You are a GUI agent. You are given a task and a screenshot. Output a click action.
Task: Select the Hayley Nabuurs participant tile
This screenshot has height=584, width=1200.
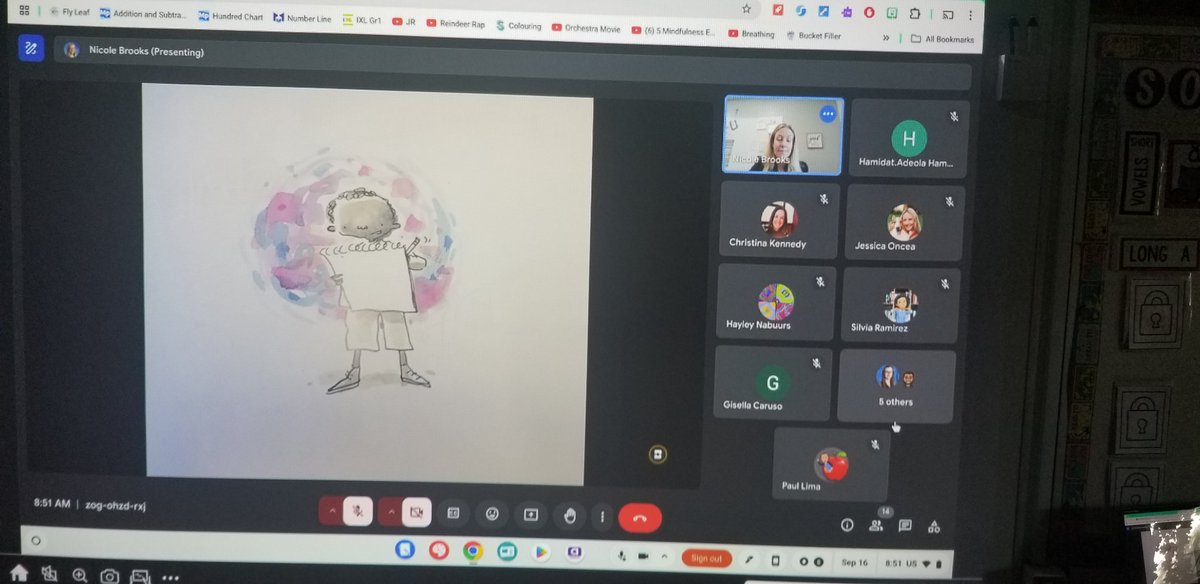click(x=776, y=302)
